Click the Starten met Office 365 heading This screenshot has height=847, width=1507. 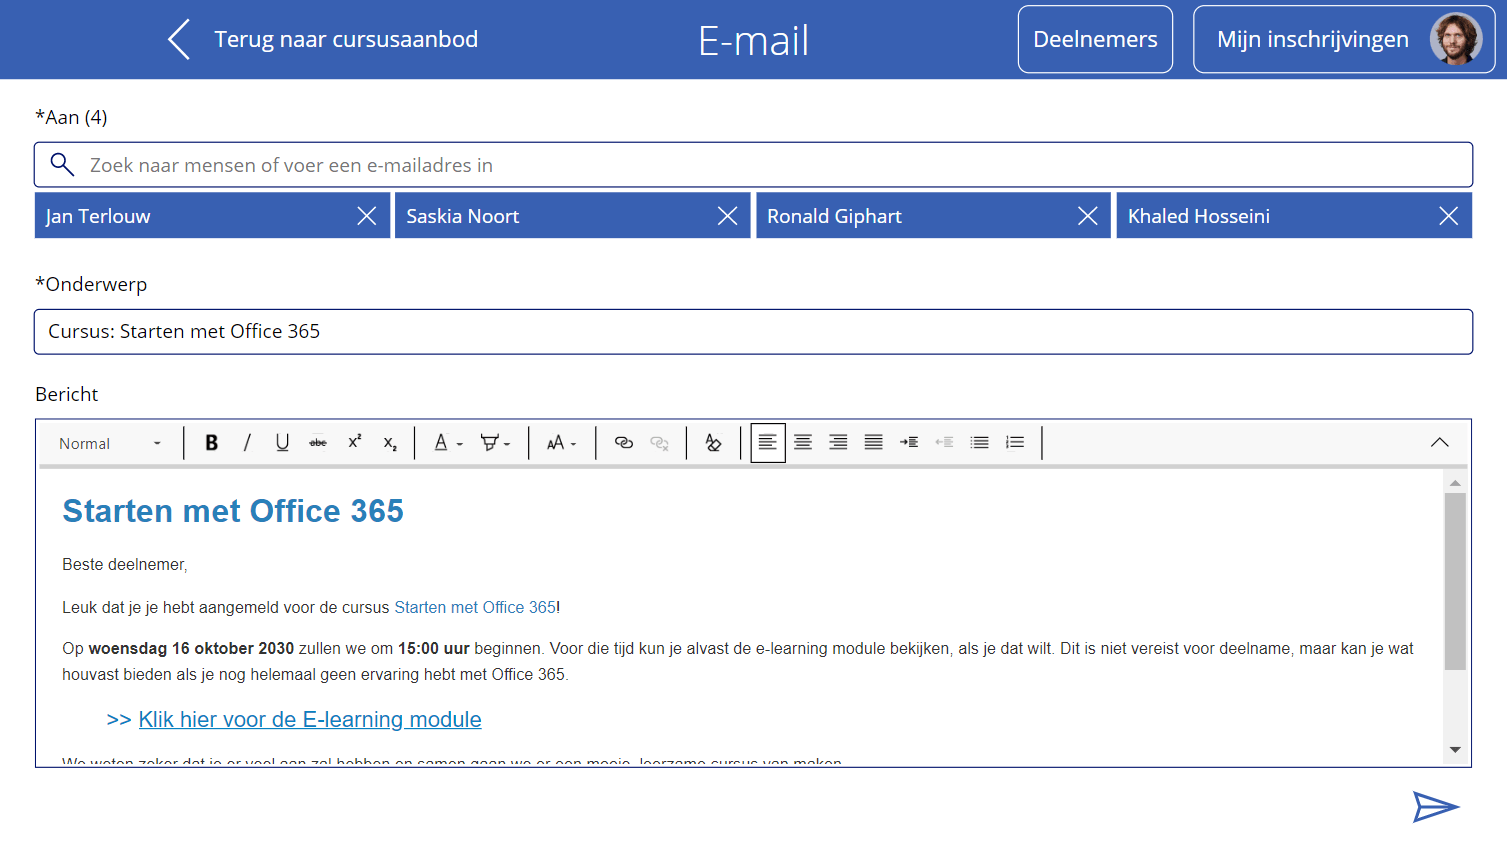coord(233,511)
